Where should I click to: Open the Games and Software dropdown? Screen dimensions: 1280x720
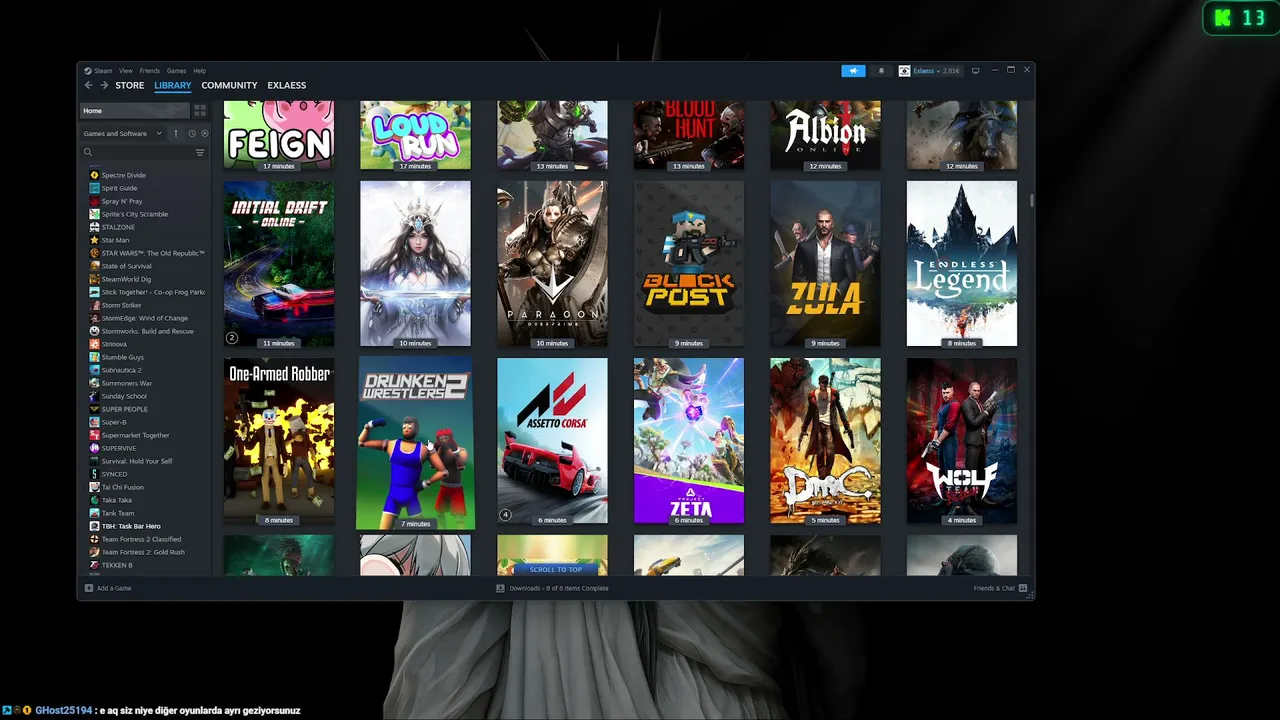123,133
